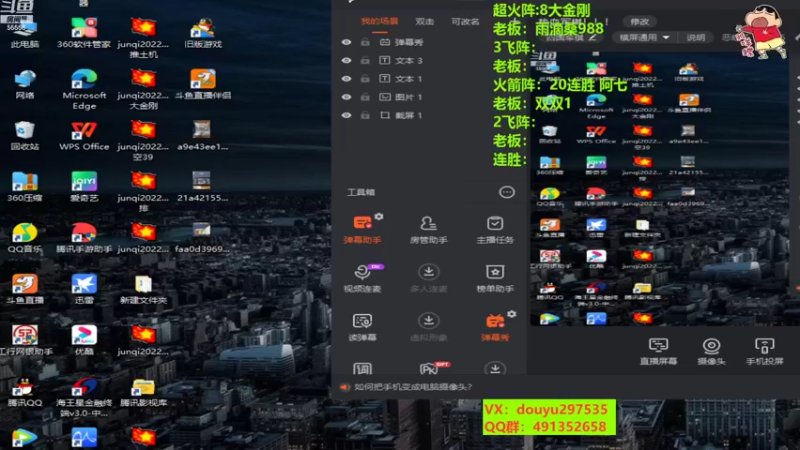
Task: Switch to 我的场景 tab
Action: [379, 21]
